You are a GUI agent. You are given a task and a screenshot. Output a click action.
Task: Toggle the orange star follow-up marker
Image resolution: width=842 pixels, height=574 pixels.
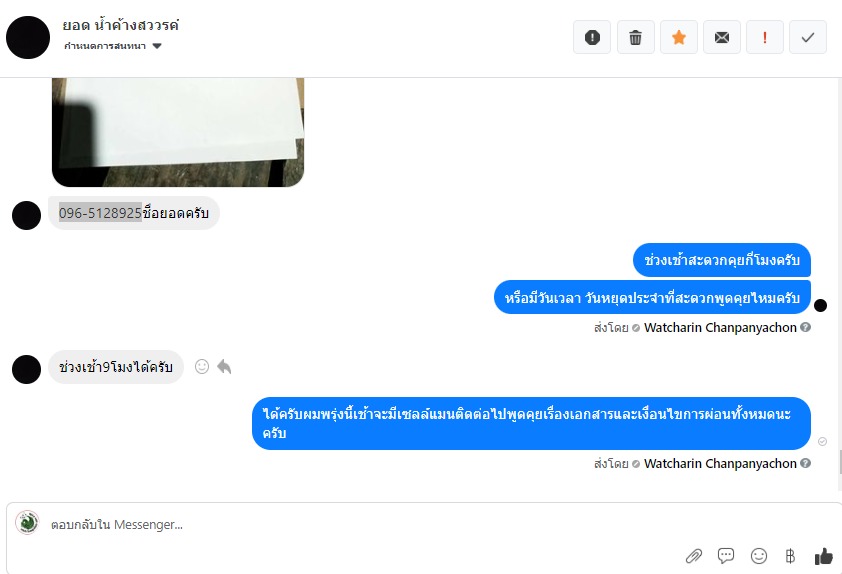[x=679, y=37]
